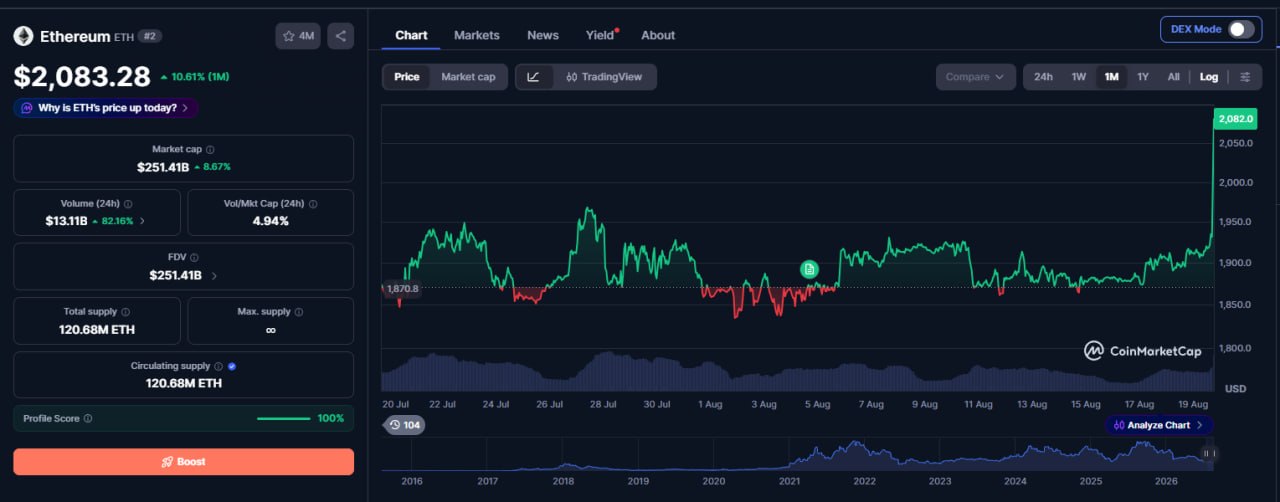Toggle DEX Mode switch

[x=1241, y=29]
